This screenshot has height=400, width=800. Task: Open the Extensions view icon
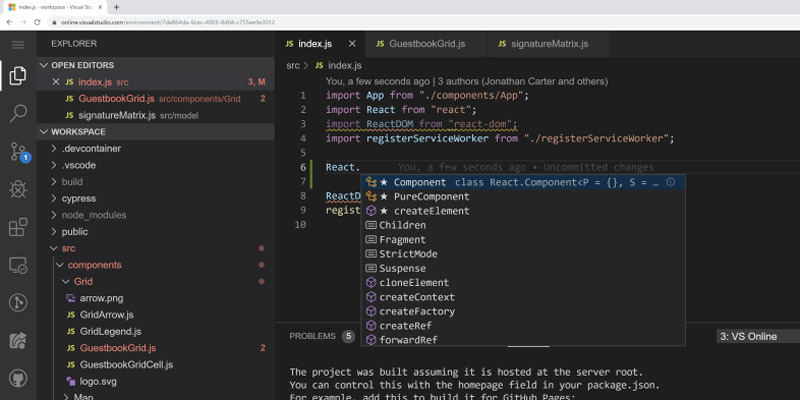[x=18, y=227]
